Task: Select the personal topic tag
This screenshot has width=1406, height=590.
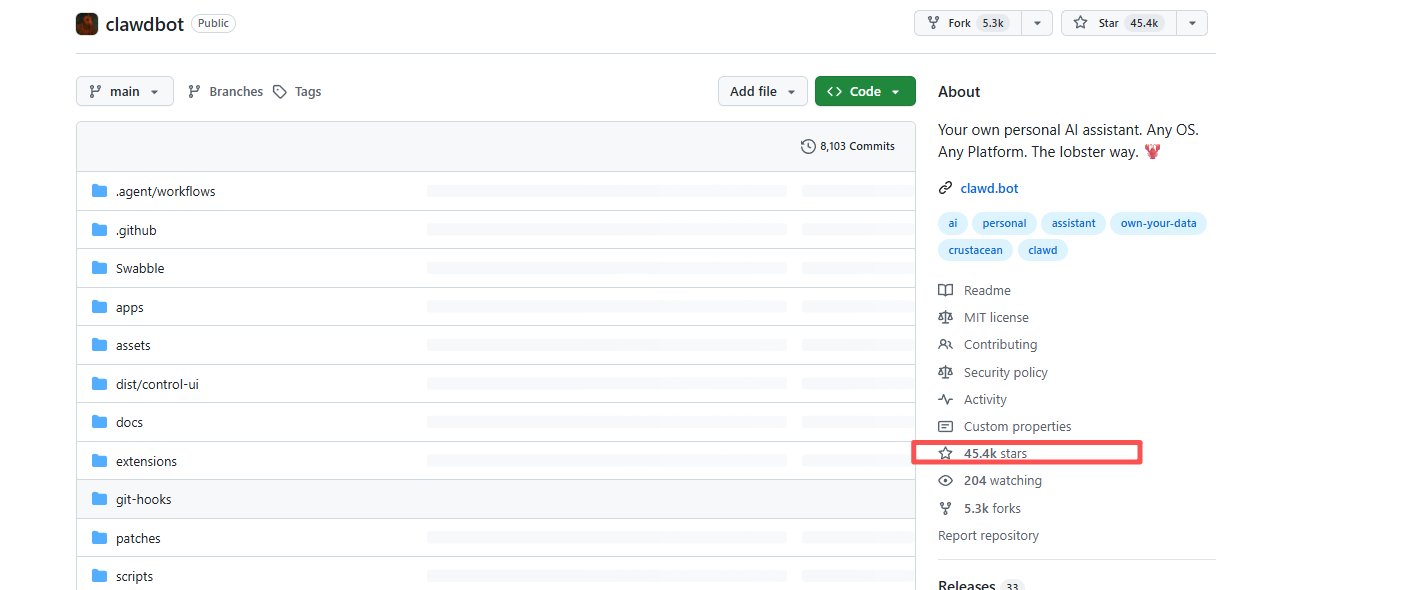Action: pyautogui.click(x=1004, y=223)
